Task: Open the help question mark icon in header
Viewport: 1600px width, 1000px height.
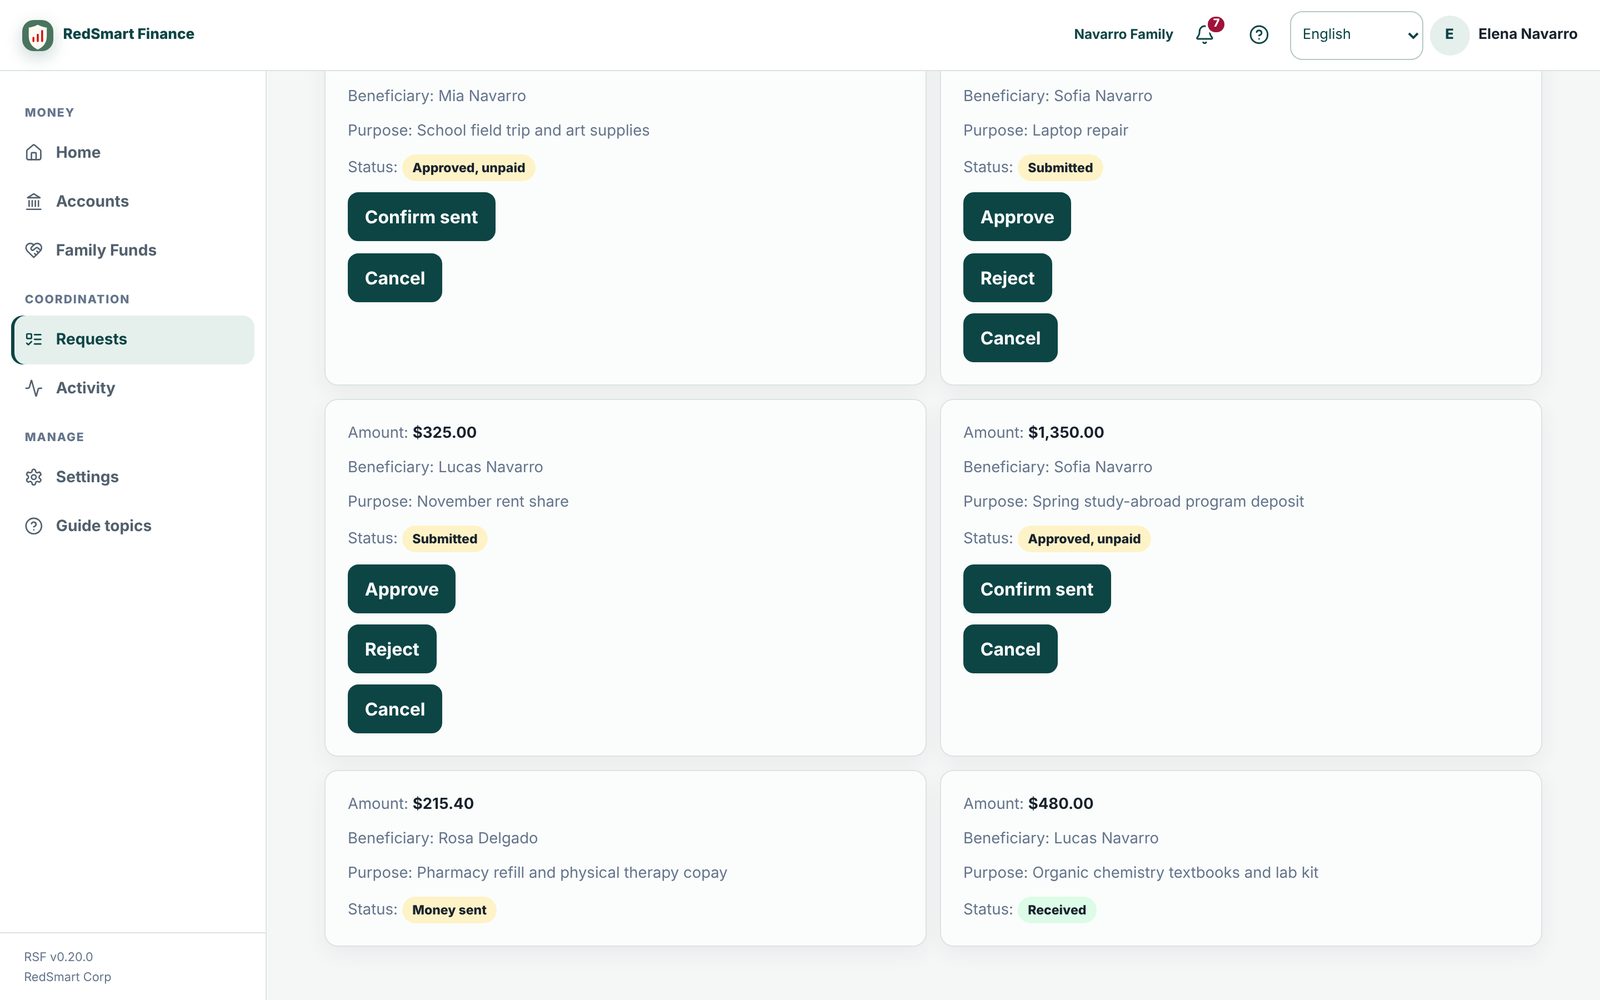Action: (x=1259, y=35)
